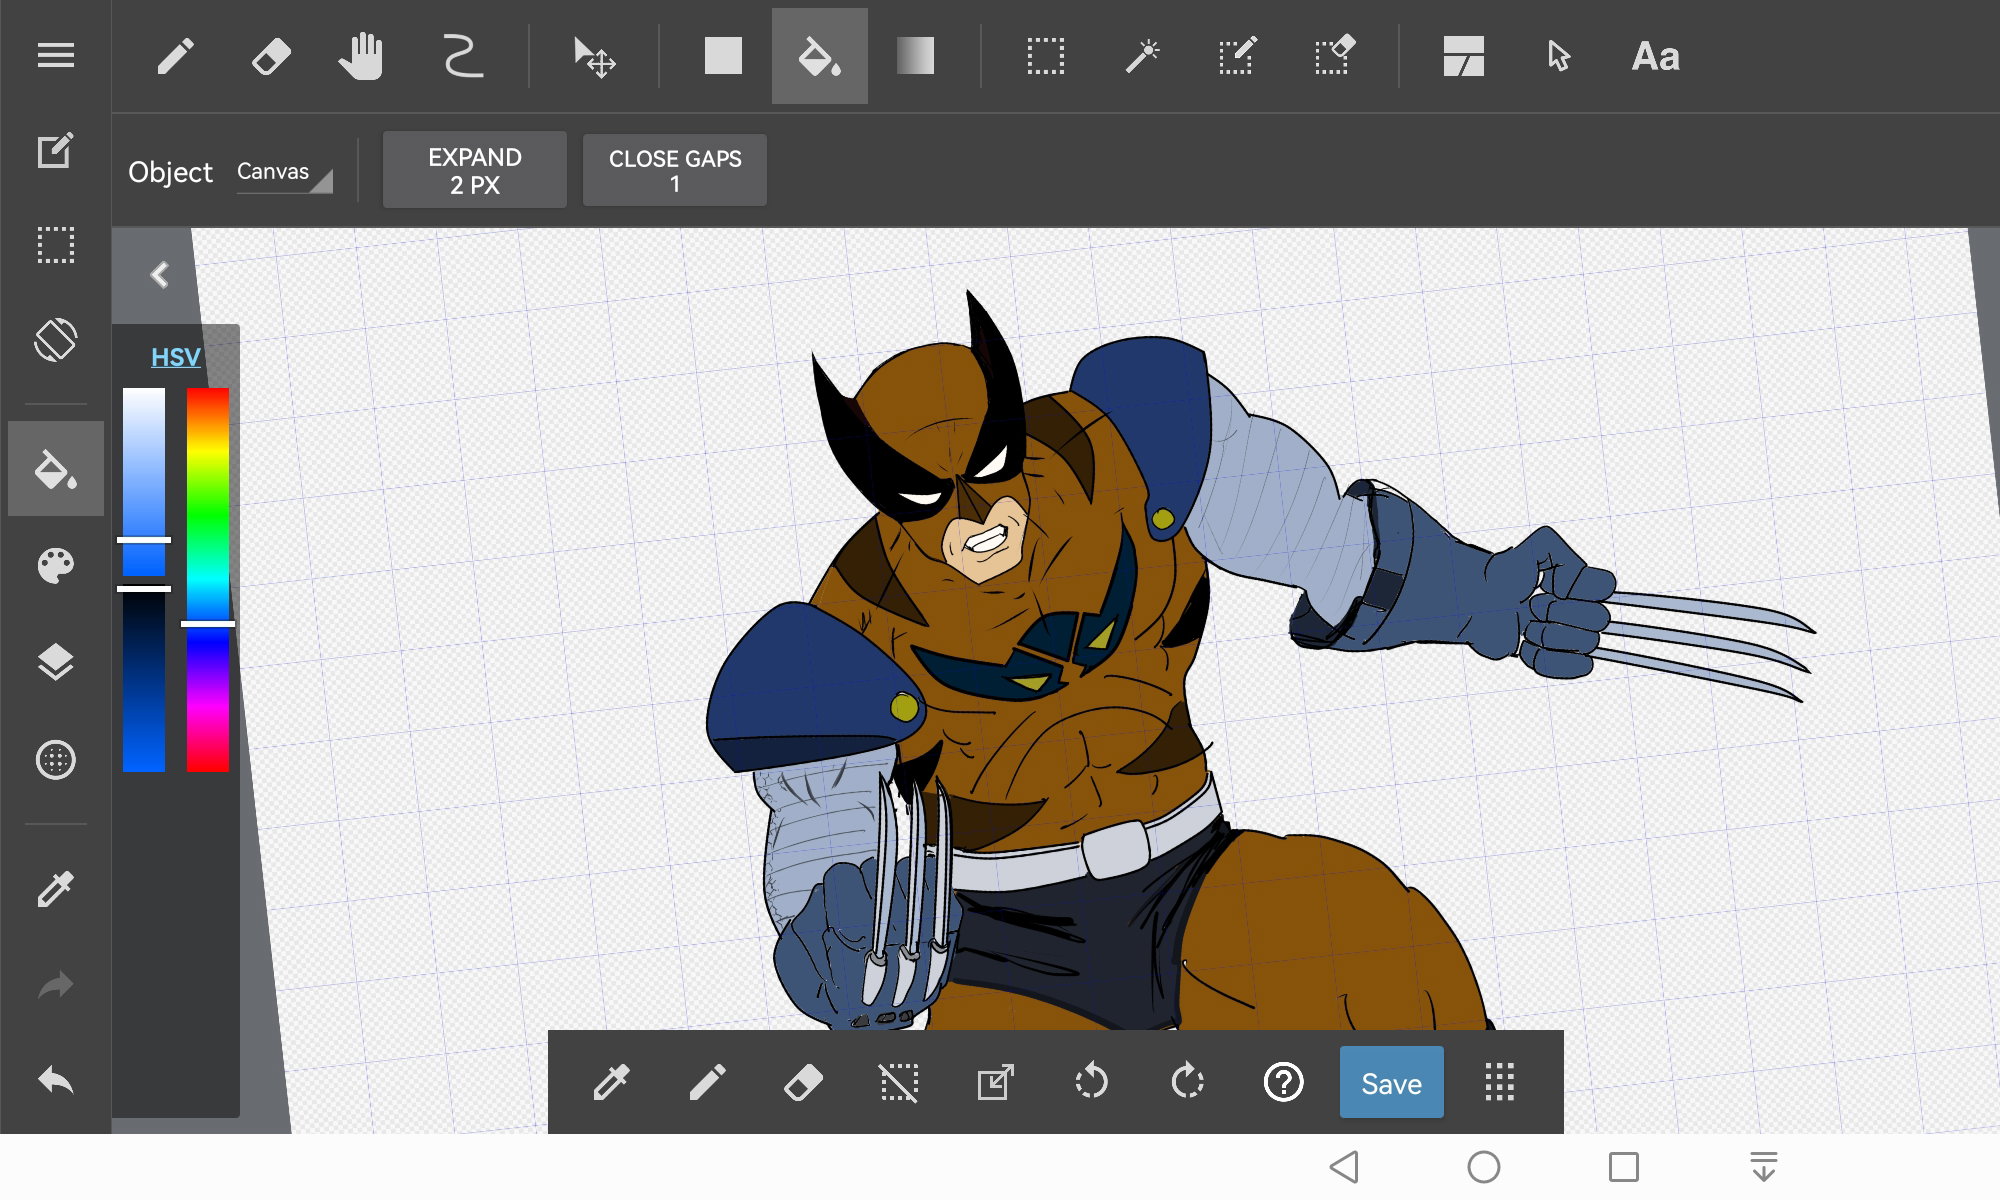Image resolution: width=2000 pixels, height=1200 pixels.
Task: Rotate canvas counterclockwise
Action: click(x=1091, y=1082)
